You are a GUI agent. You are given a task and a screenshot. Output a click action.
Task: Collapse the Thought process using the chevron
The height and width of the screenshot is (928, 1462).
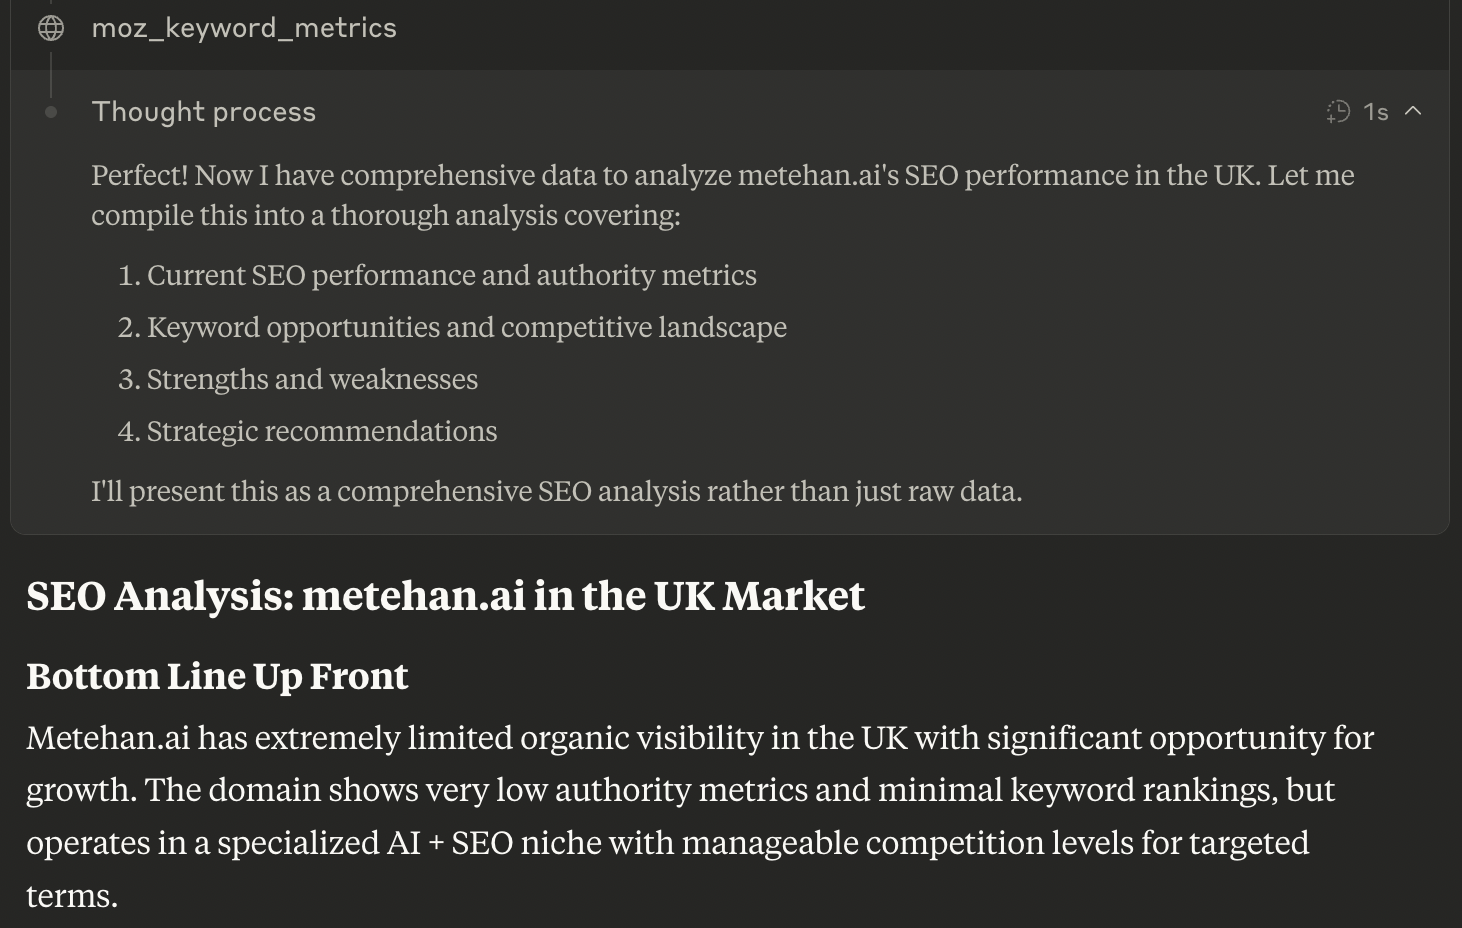click(1415, 112)
